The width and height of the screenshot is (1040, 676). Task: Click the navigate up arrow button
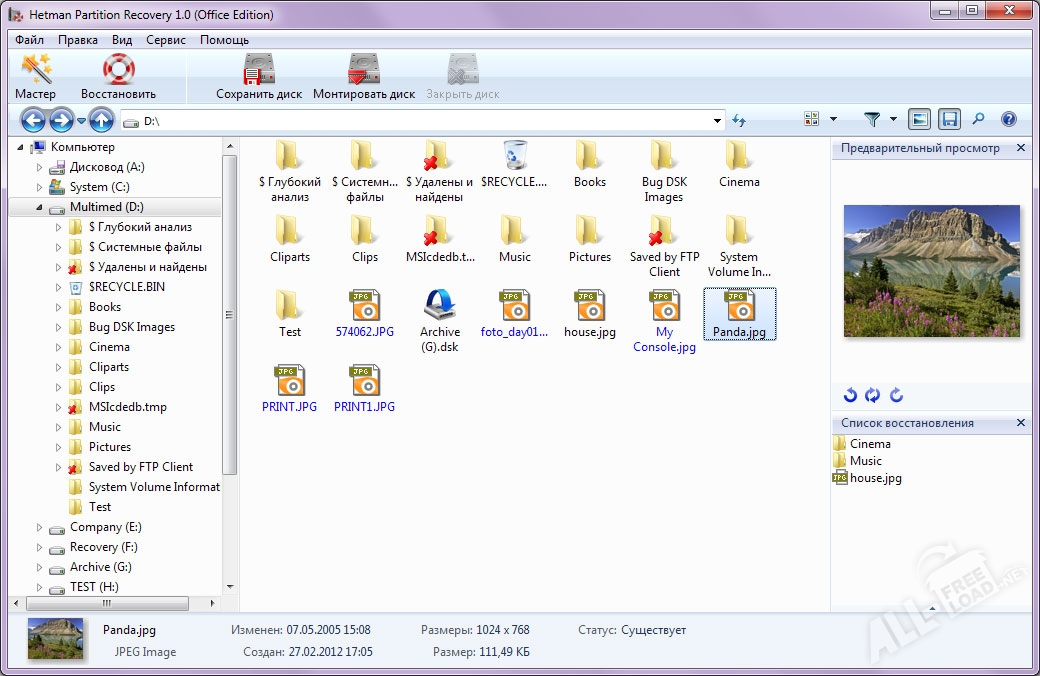click(x=101, y=121)
